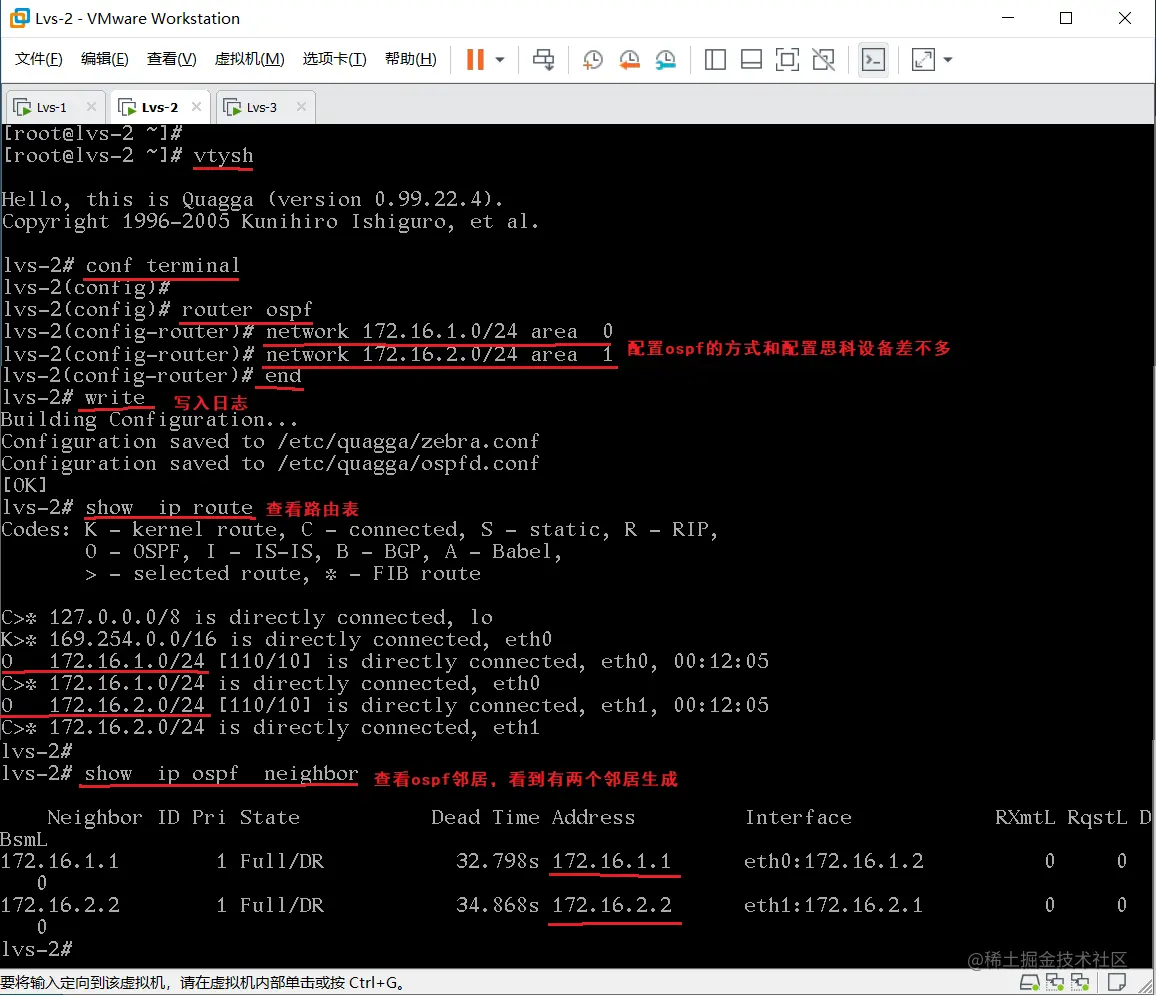Screen dimensions: 1156x998
Task: Click the 'conf terminal' command text
Action: pyautogui.click(x=162, y=265)
